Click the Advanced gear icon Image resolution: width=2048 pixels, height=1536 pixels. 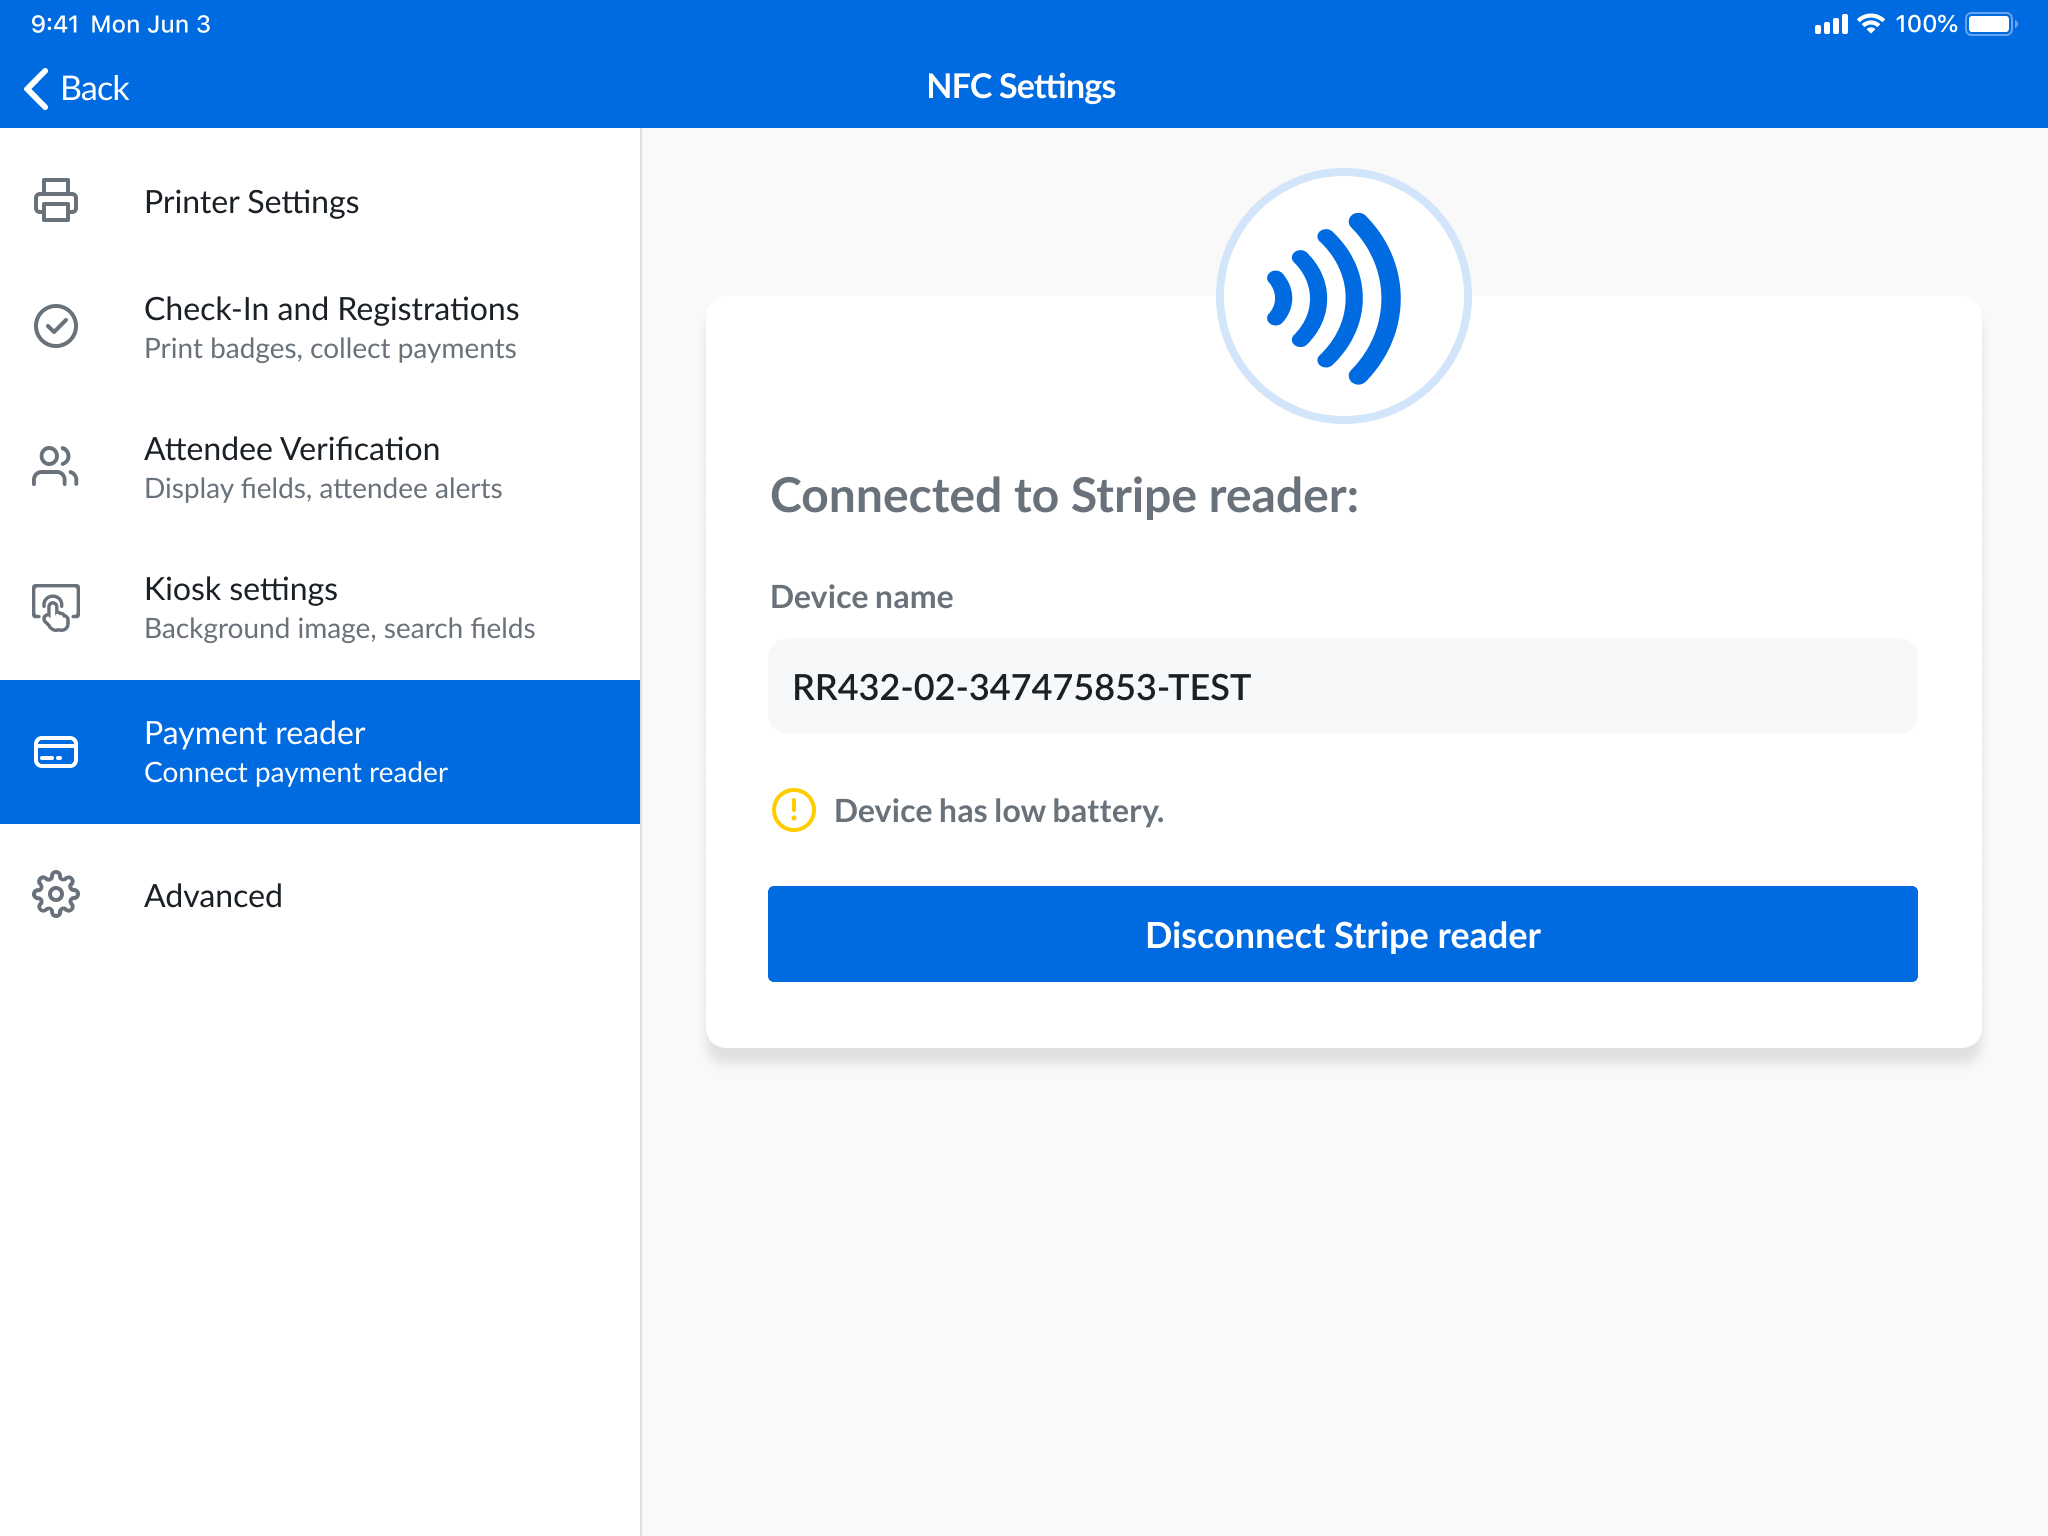click(56, 894)
